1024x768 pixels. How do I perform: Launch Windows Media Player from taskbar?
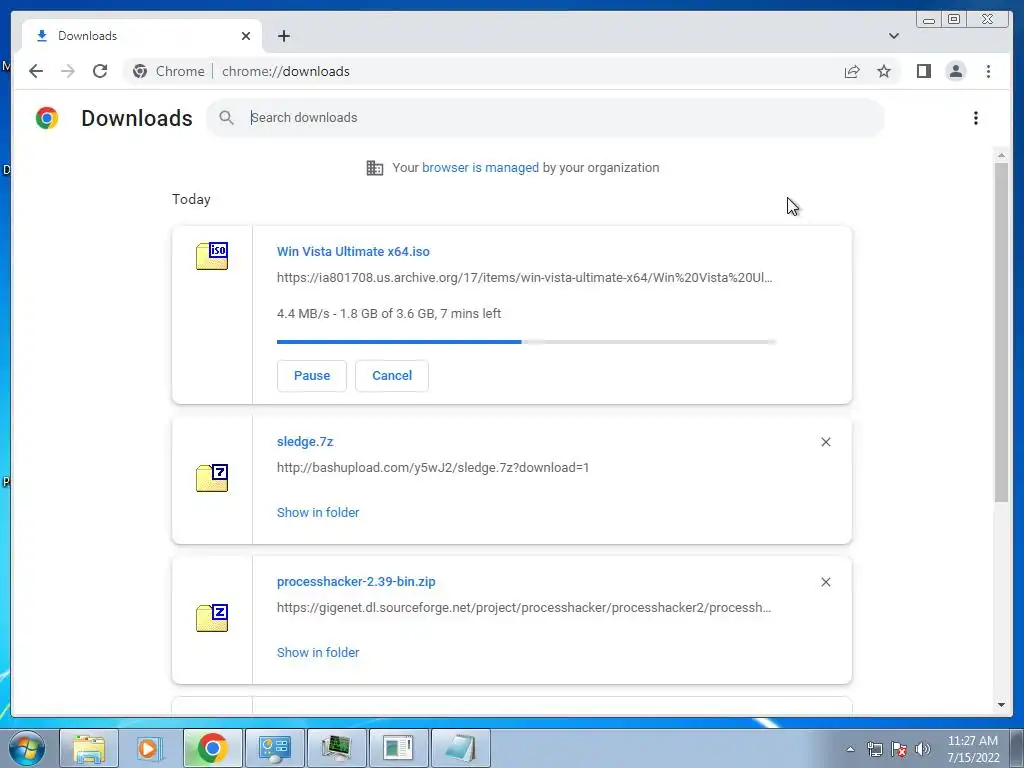[150, 748]
